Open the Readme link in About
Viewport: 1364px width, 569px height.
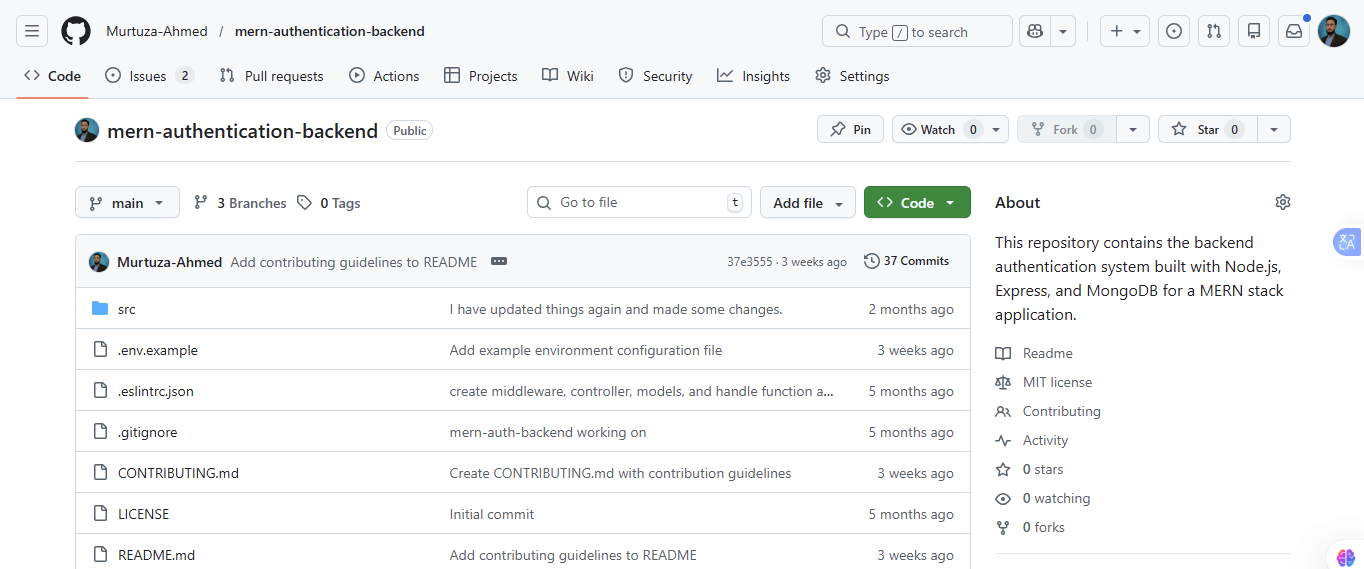pyautogui.click(x=1034, y=353)
